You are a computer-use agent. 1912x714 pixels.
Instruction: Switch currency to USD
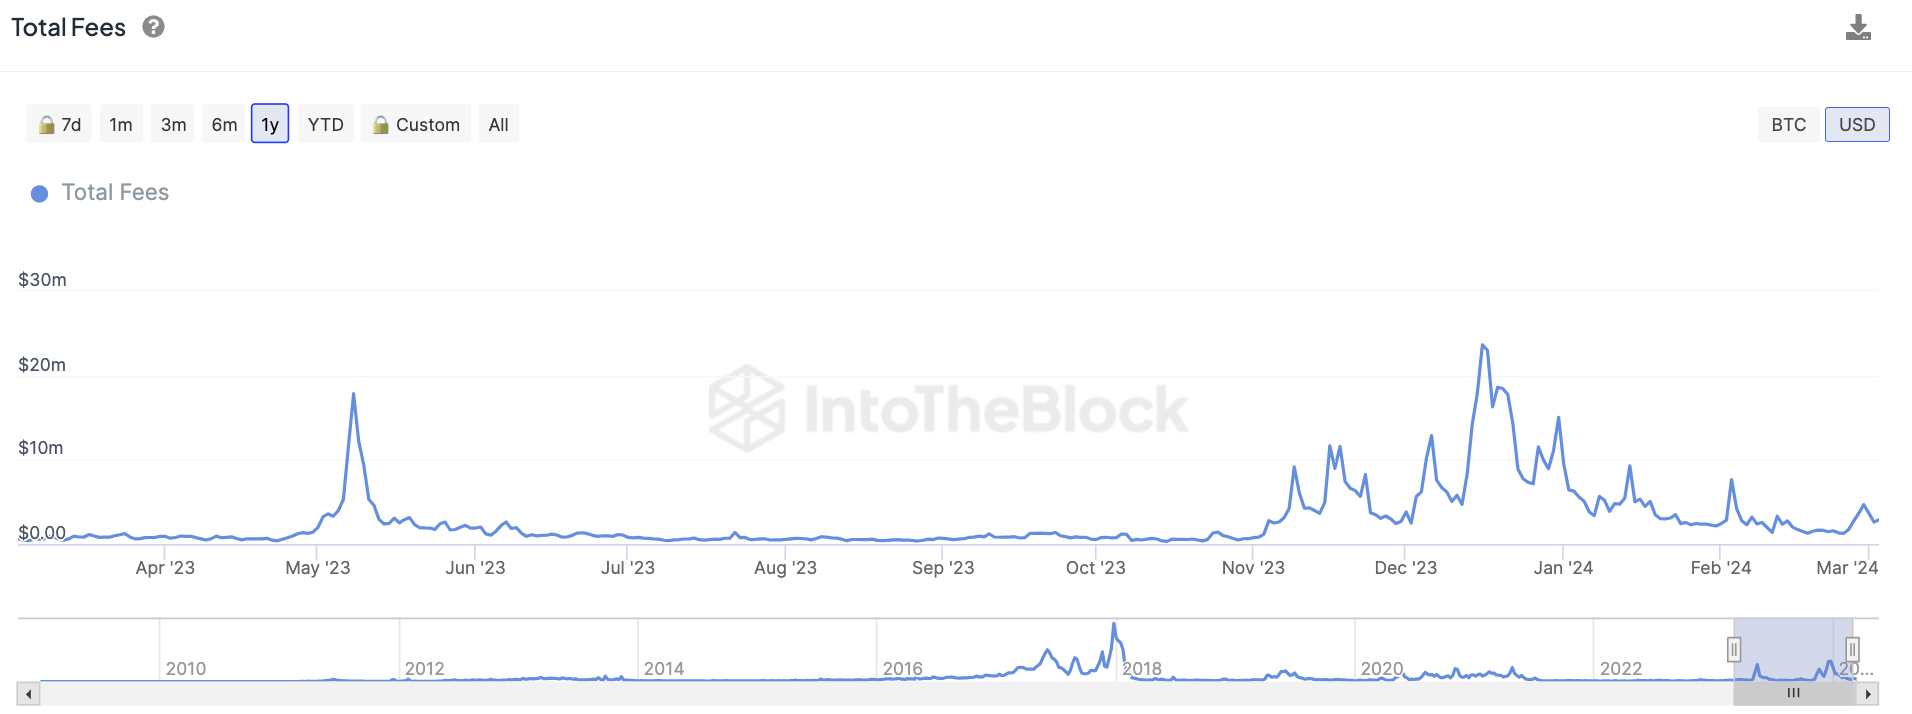point(1857,125)
